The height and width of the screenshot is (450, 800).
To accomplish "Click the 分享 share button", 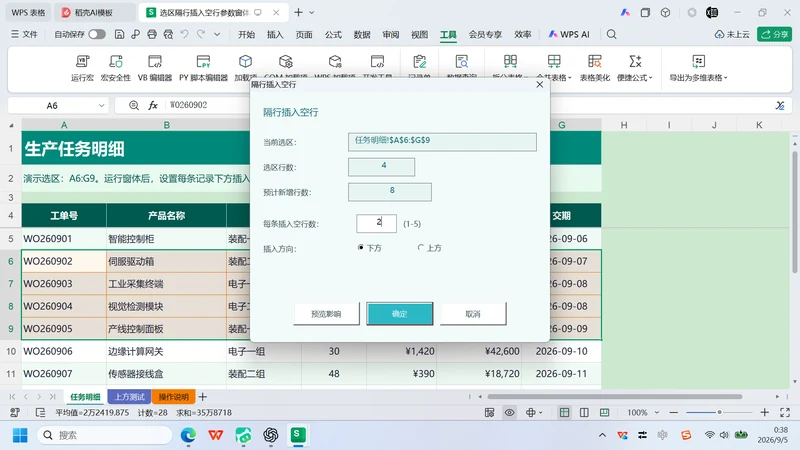I will 774,34.
